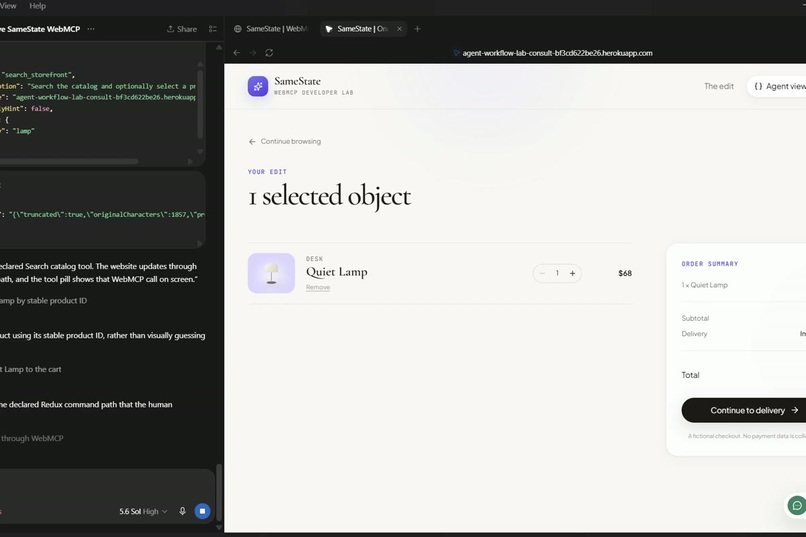This screenshot has width=806, height=537.
Task: Click the Subtotal label in order summary
Action: (x=695, y=318)
